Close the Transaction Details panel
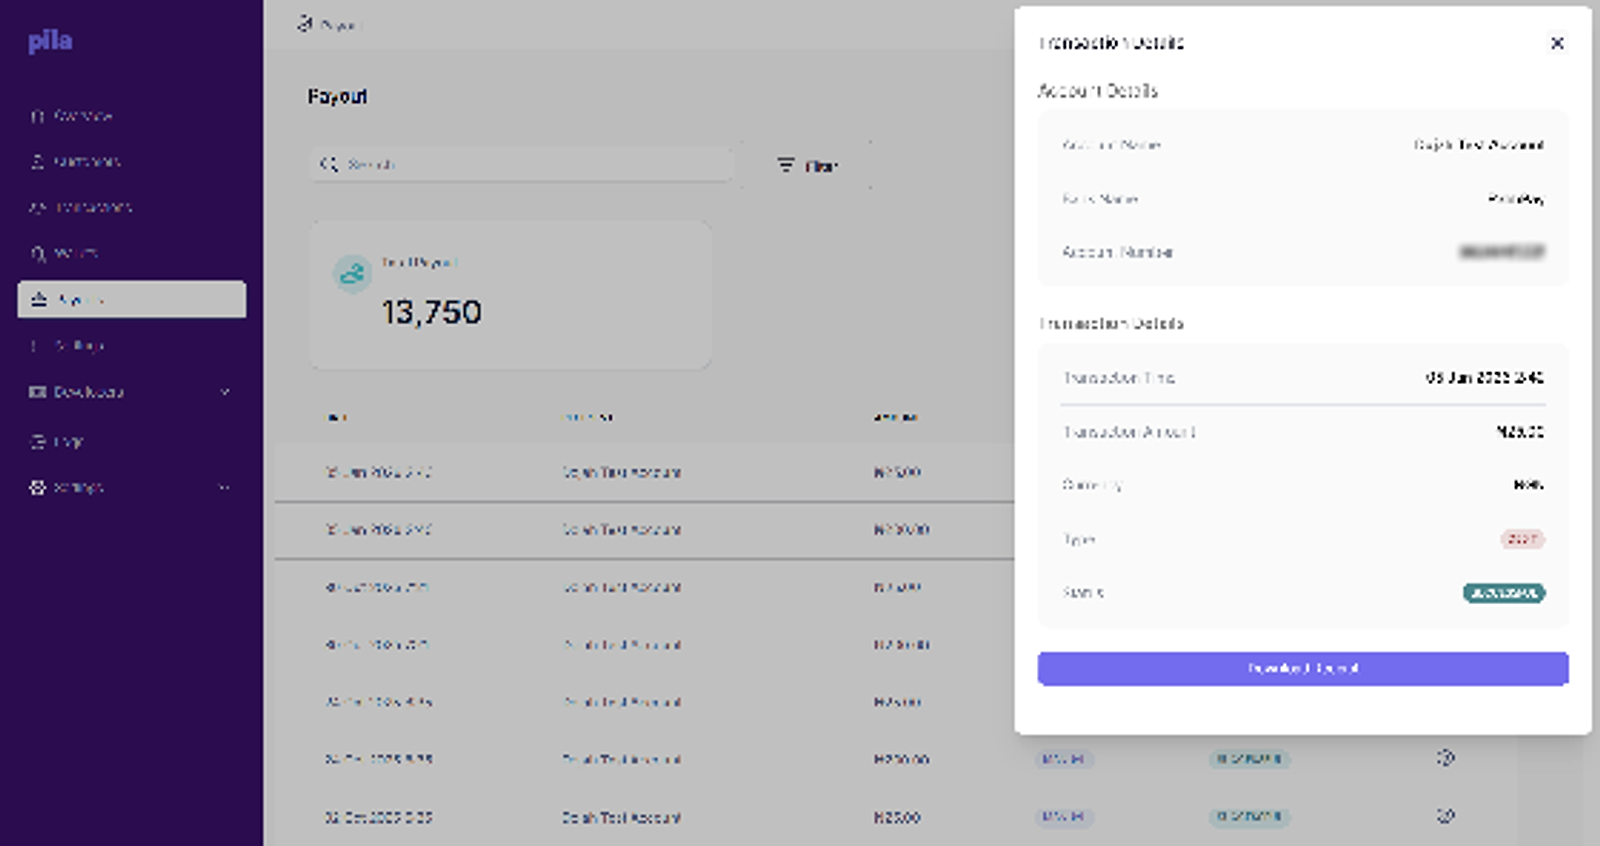The image size is (1600, 846). tap(1557, 43)
